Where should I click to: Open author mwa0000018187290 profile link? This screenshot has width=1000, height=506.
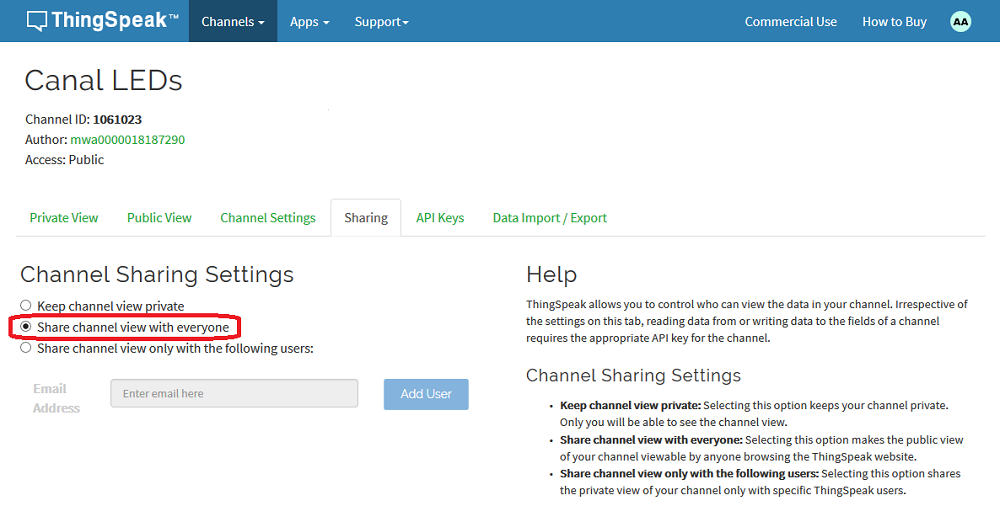128,140
